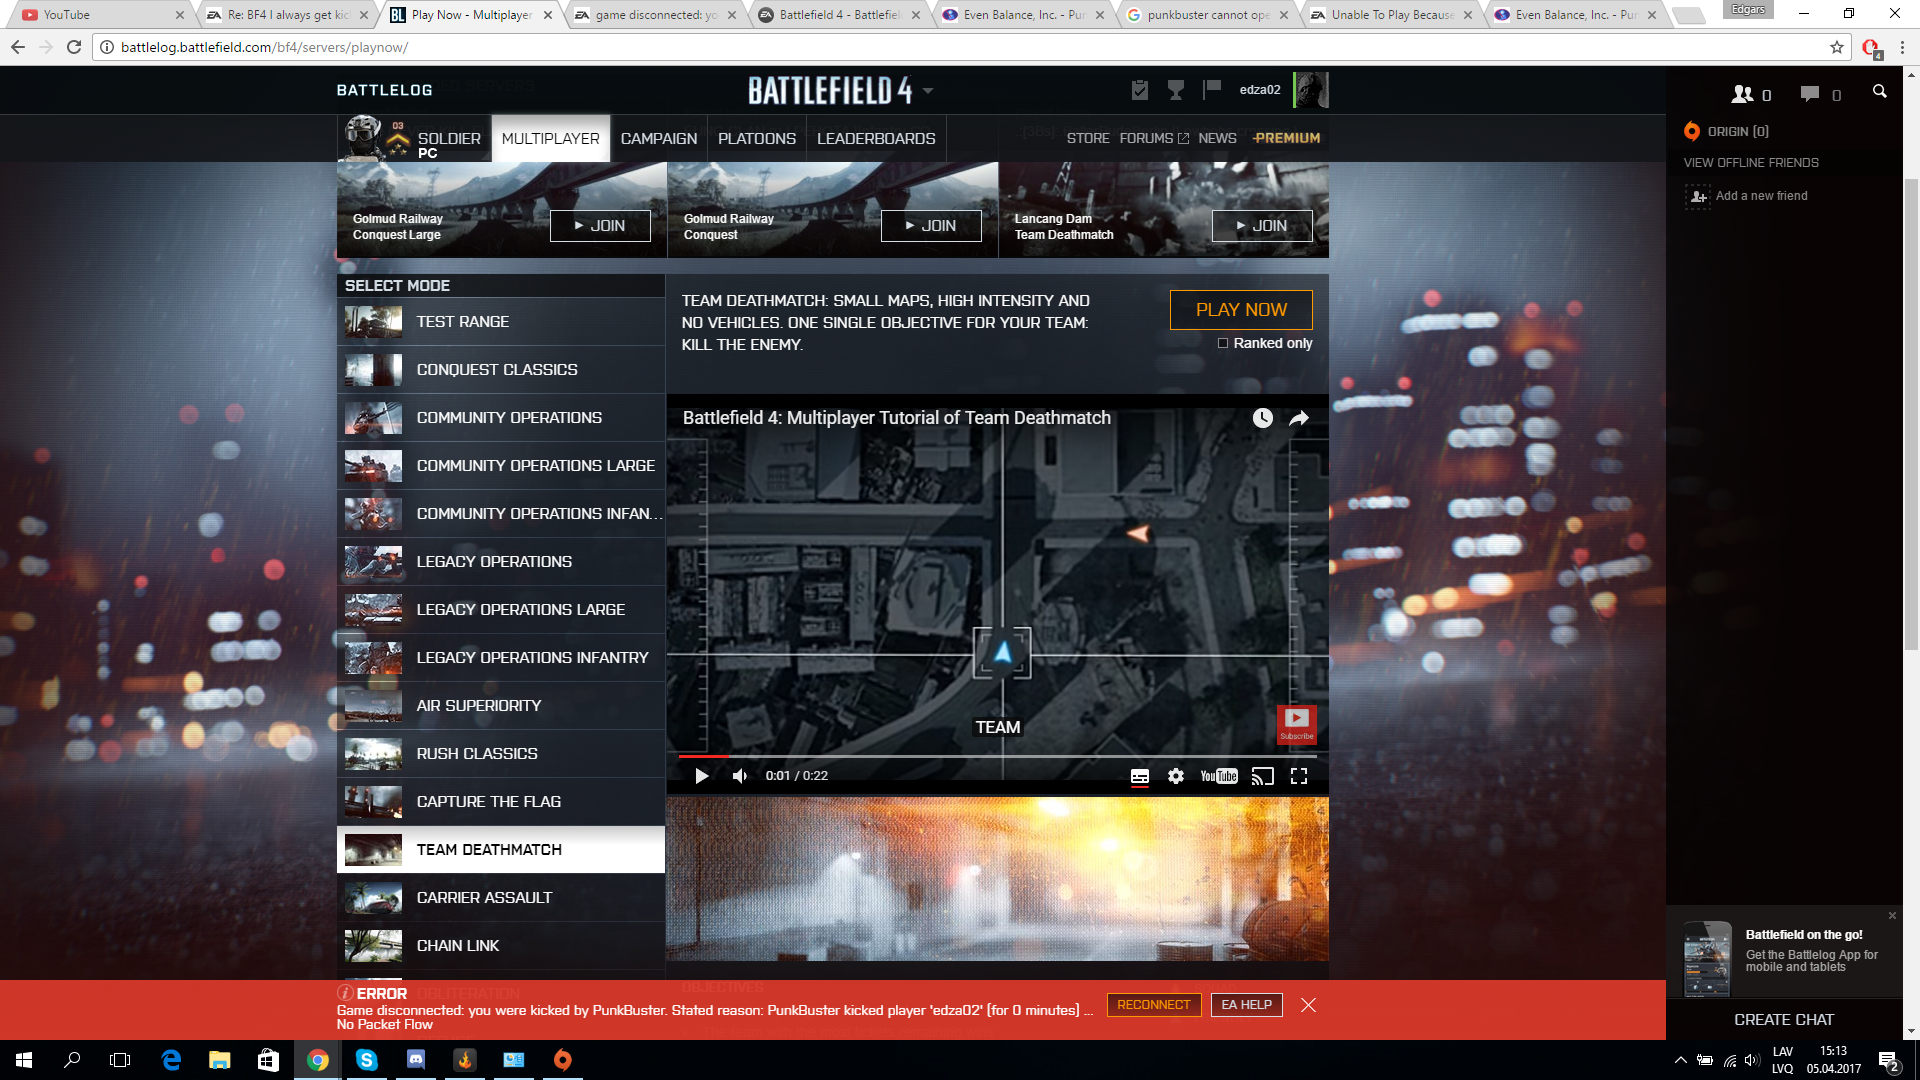The width and height of the screenshot is (1920, 1080).
Task: Expand VIEW OFFLINE FRIENDS section
Action: [x=1750, y=162]
